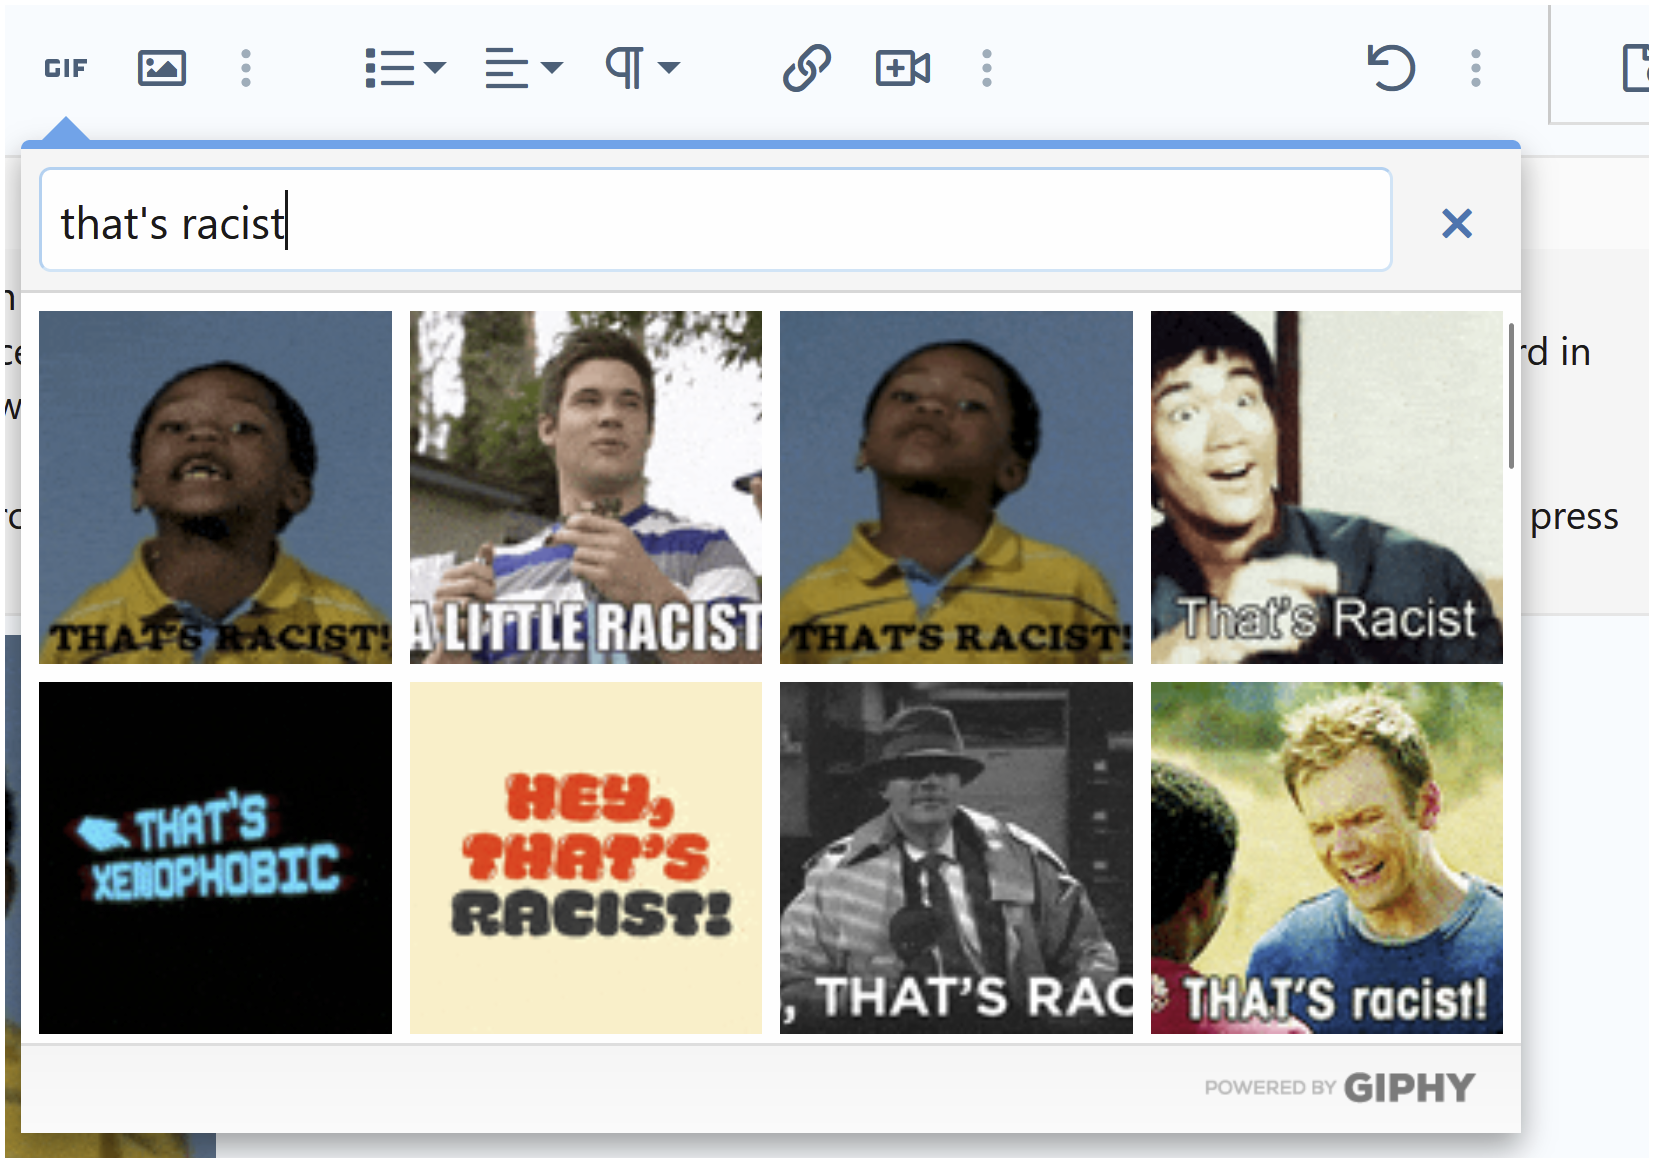Pick the black-and-white hat man GIF
This screenshot has width=1654, height=1163.
956,858
